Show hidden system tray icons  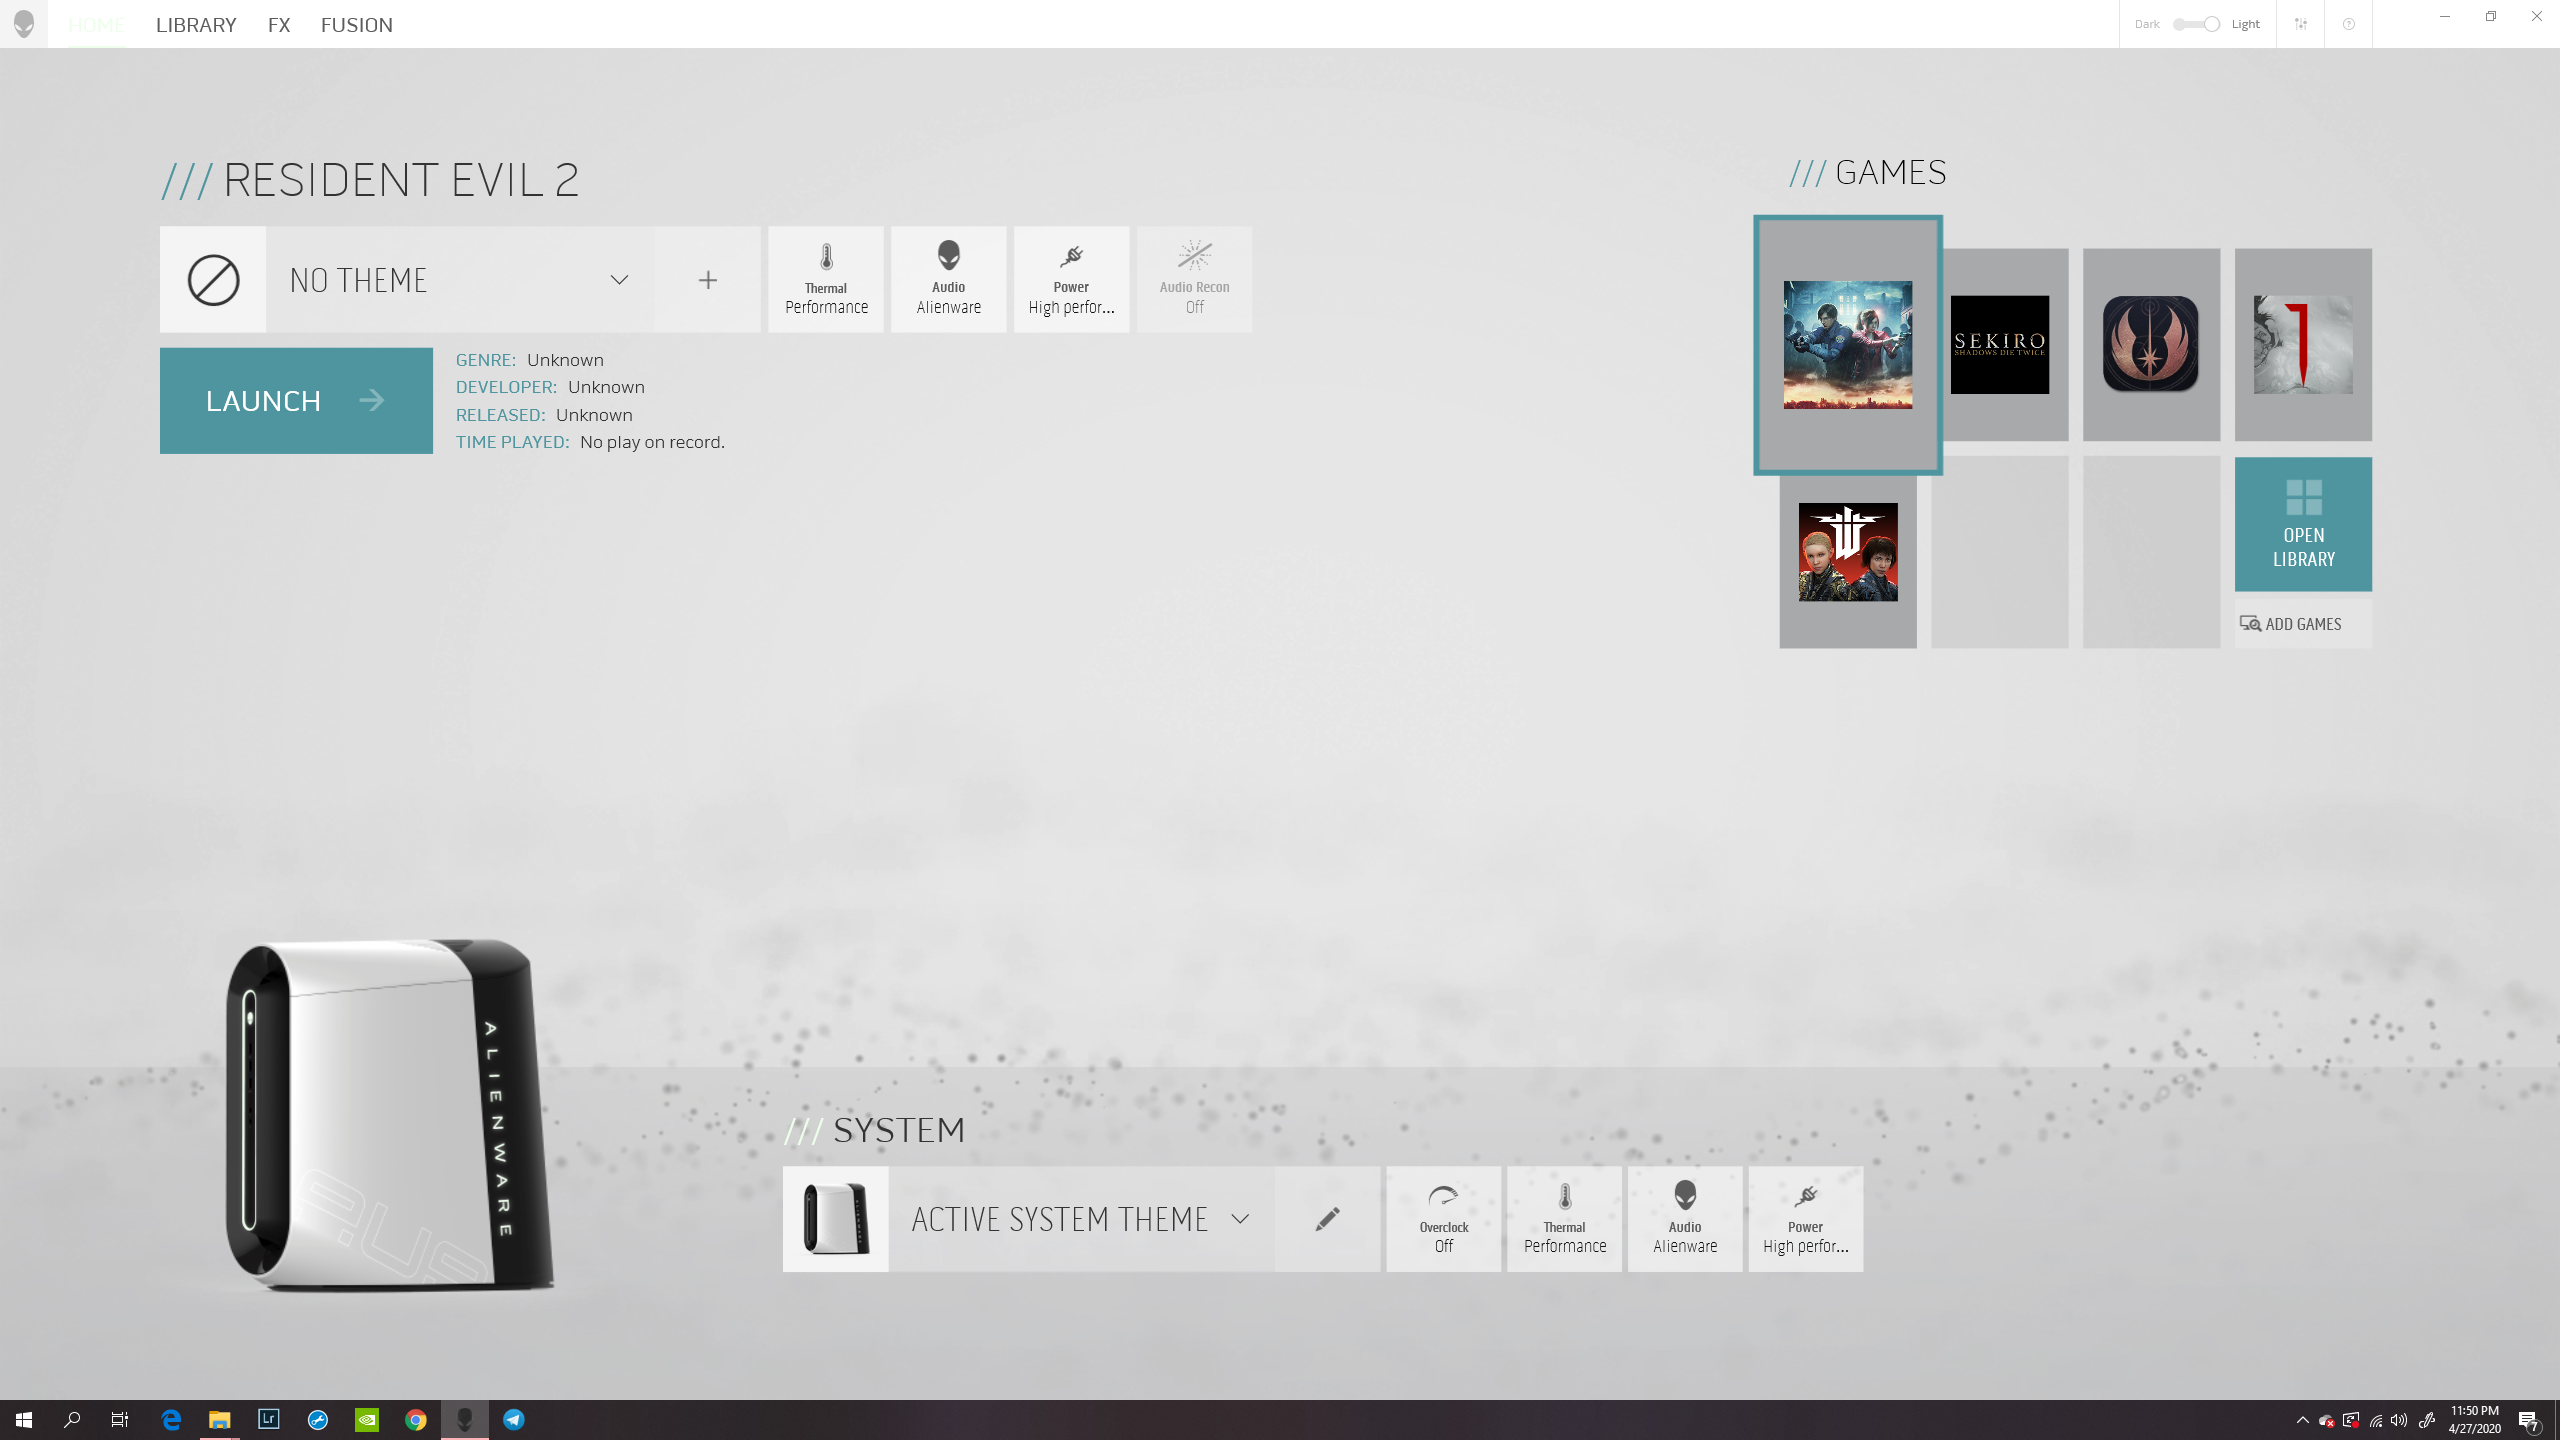tap(2302, 1420)
